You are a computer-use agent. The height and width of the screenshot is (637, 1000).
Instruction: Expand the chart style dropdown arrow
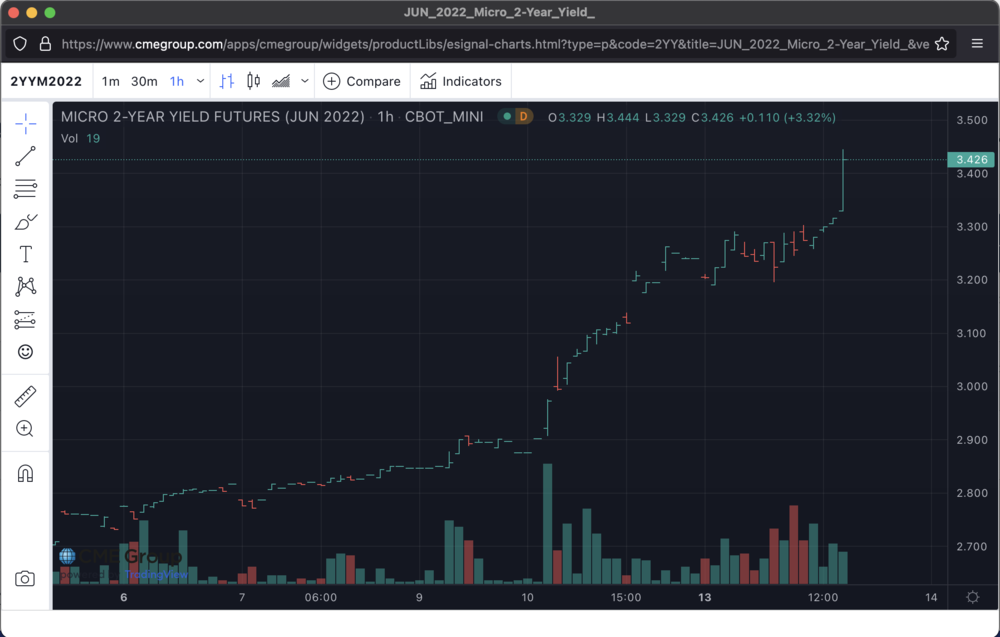305,81
